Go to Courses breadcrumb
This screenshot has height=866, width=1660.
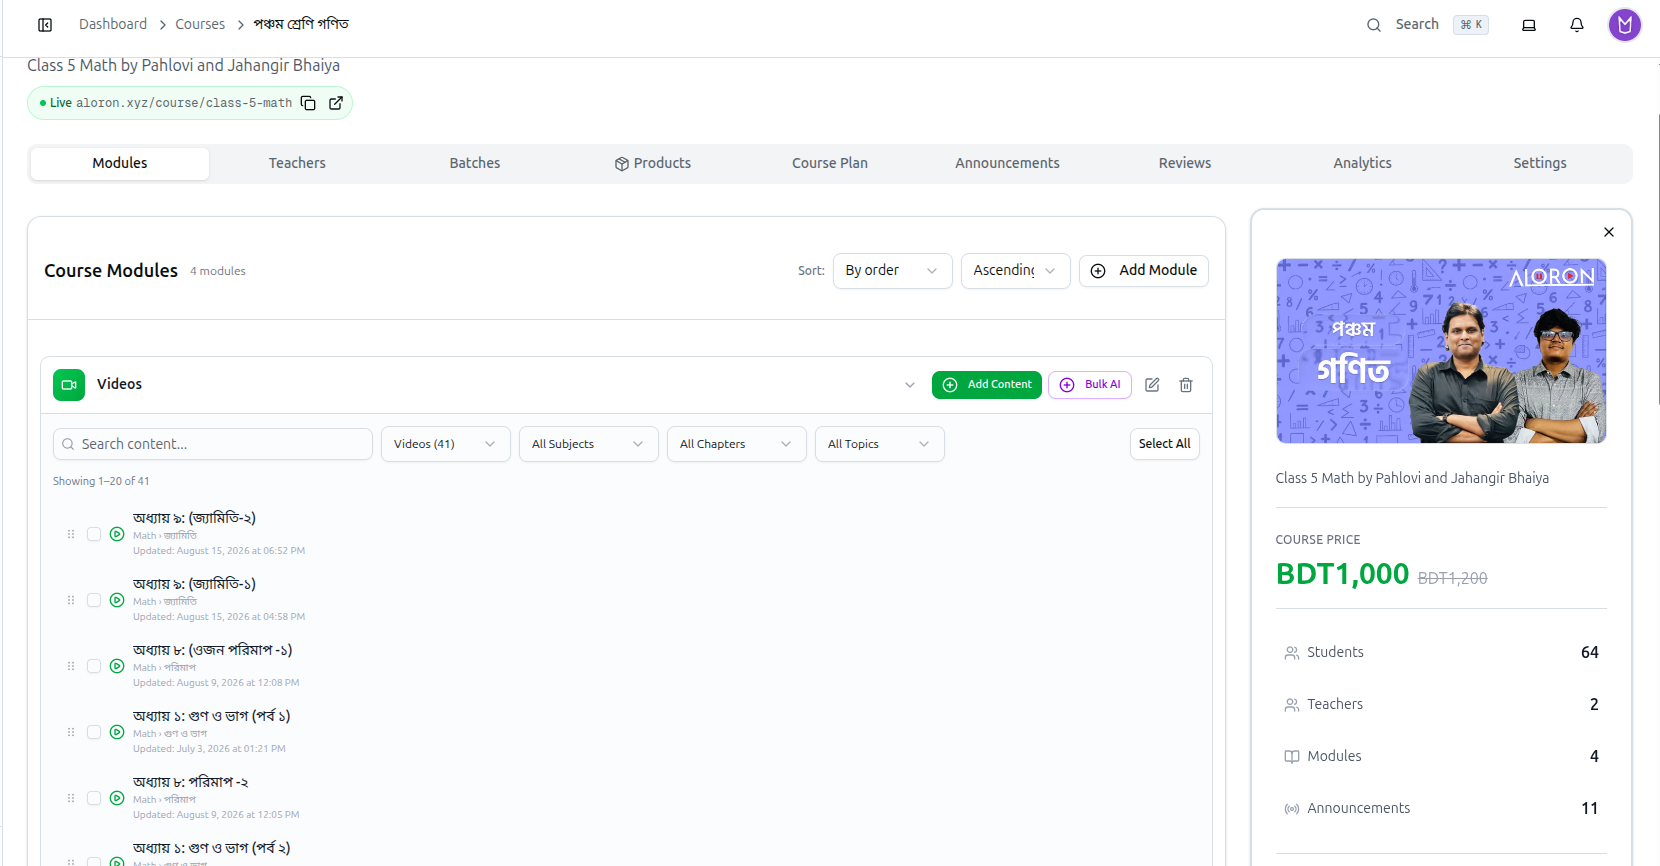200,25
